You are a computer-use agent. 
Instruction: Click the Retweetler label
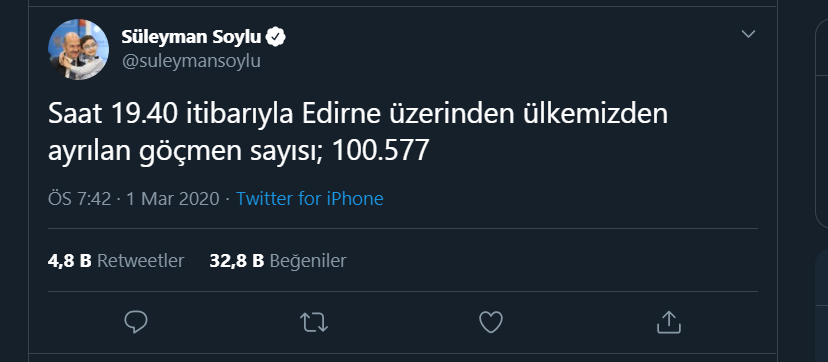tap(140, 261)
